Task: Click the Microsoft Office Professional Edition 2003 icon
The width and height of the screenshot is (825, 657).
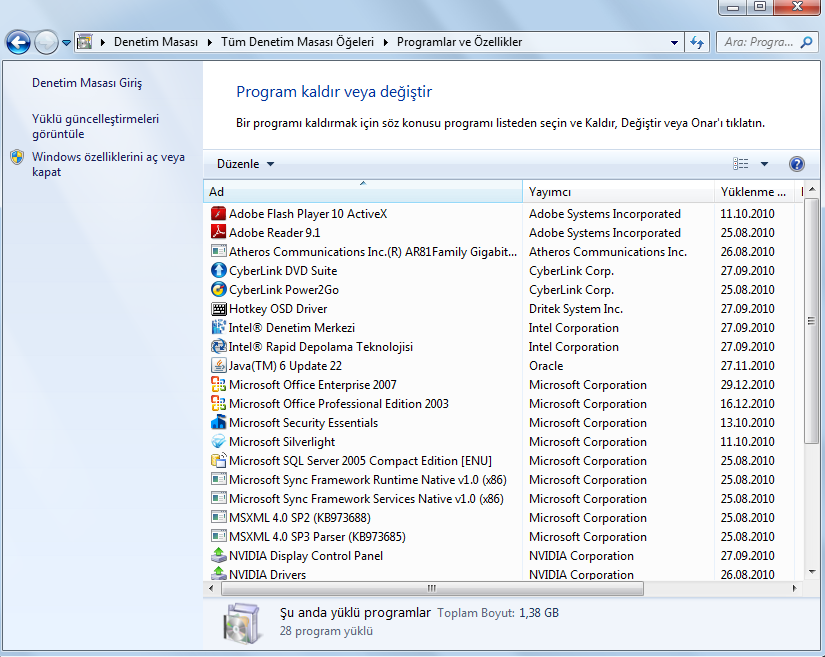Action: click(x=218, y=403)
